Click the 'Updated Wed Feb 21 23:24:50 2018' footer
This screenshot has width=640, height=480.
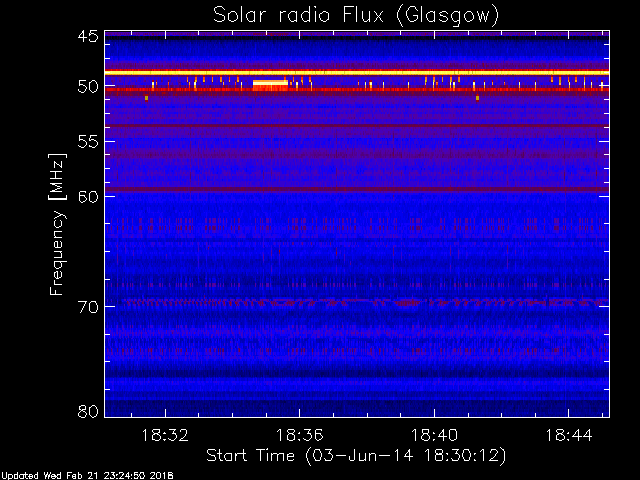(x=87, y=476)
